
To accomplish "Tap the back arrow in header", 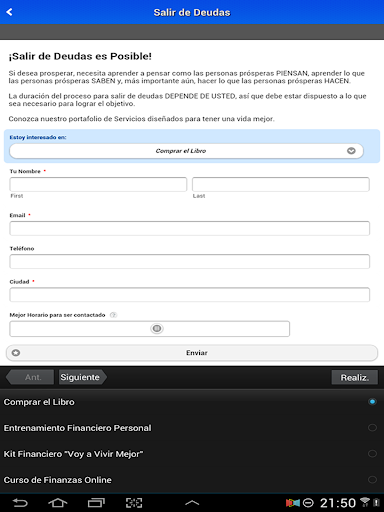I will pyautogui.click(x=9, y=12).
